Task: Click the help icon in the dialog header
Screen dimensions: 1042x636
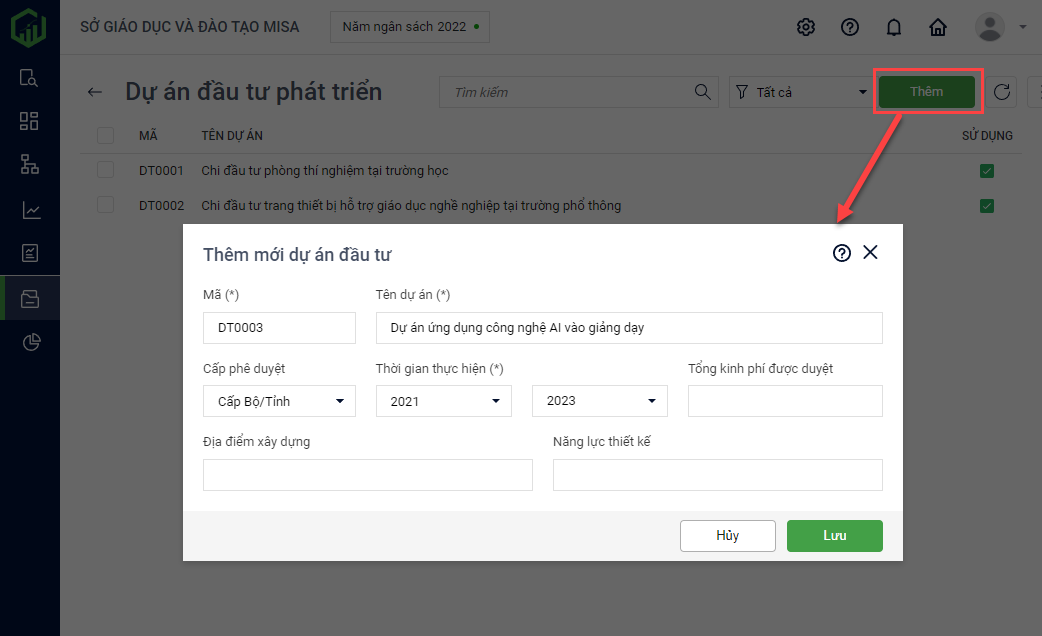Action: (x=842, y=253)
